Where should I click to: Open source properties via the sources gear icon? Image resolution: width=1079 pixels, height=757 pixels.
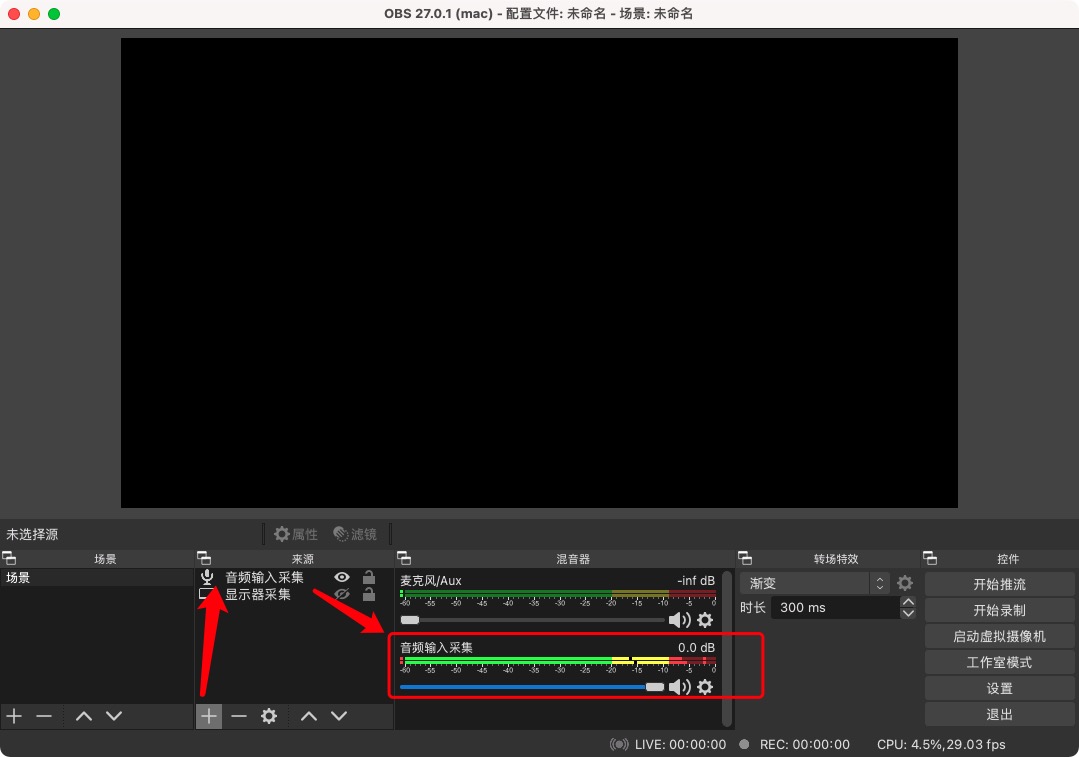click(x=269, y=716)
